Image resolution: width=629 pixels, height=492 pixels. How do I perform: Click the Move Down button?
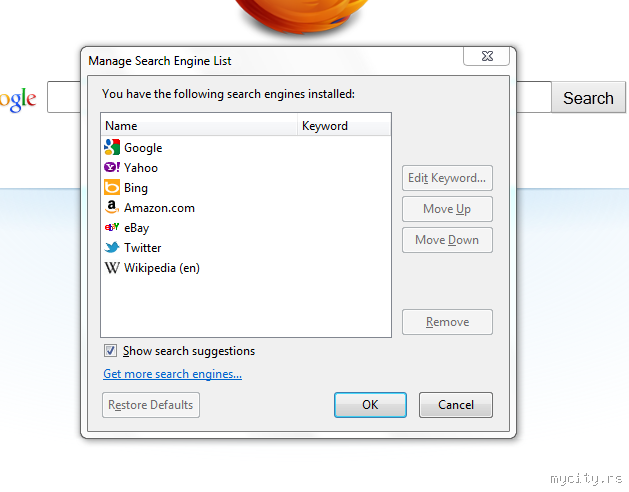click(x=447, y=240)
